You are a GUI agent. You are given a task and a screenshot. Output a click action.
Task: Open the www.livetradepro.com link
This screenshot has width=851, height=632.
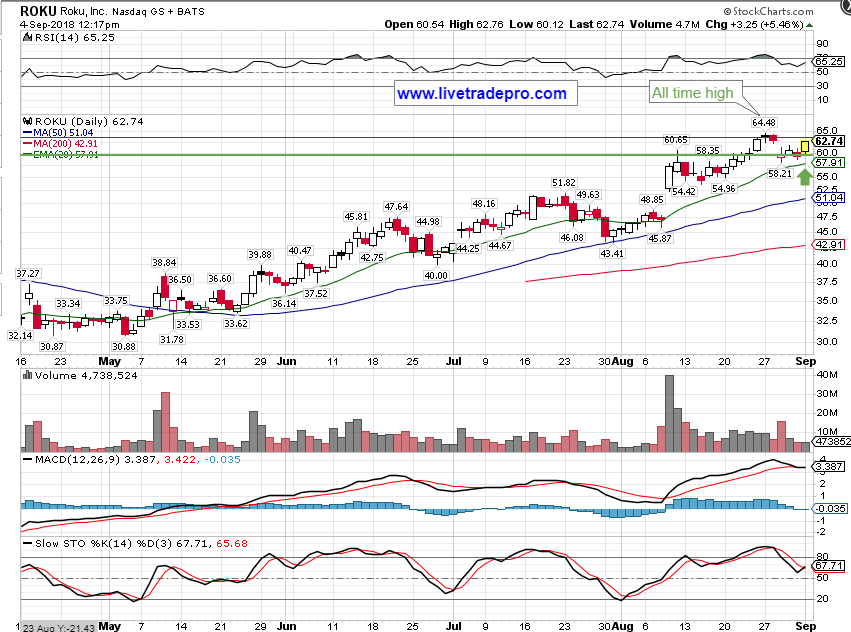click(482, 94)
